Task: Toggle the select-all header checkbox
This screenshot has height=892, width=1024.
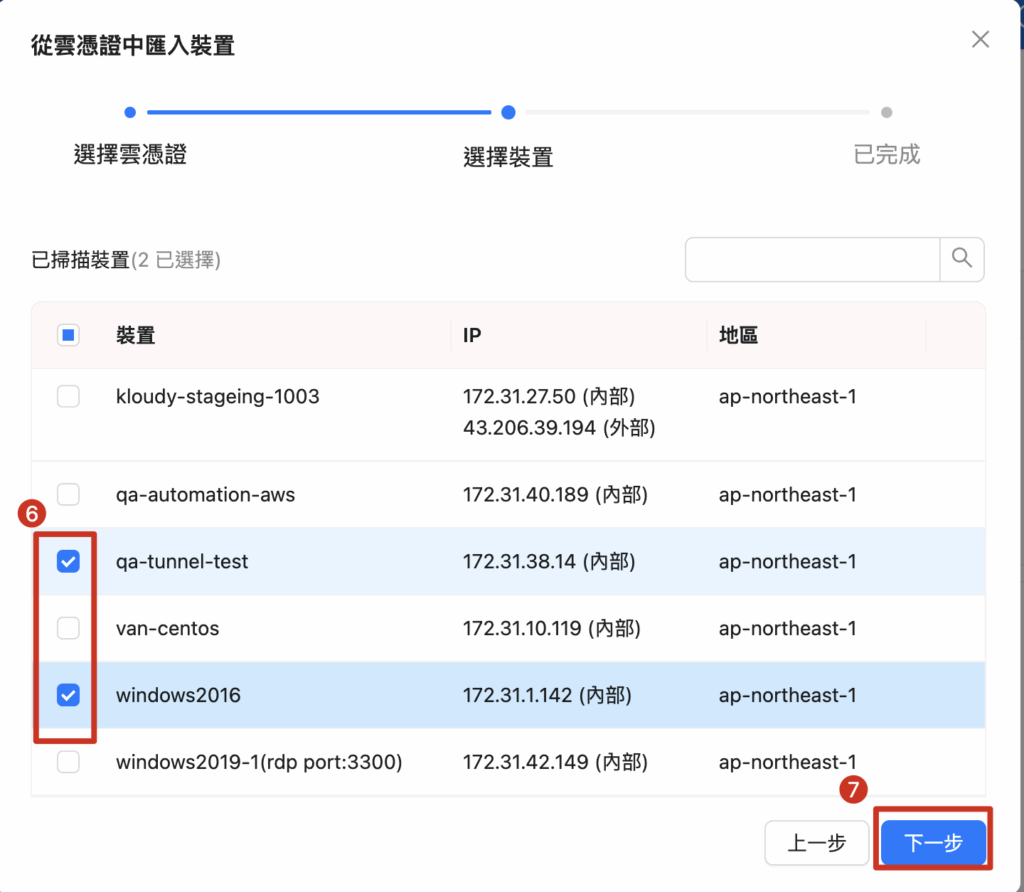Action: click(68, 336)
